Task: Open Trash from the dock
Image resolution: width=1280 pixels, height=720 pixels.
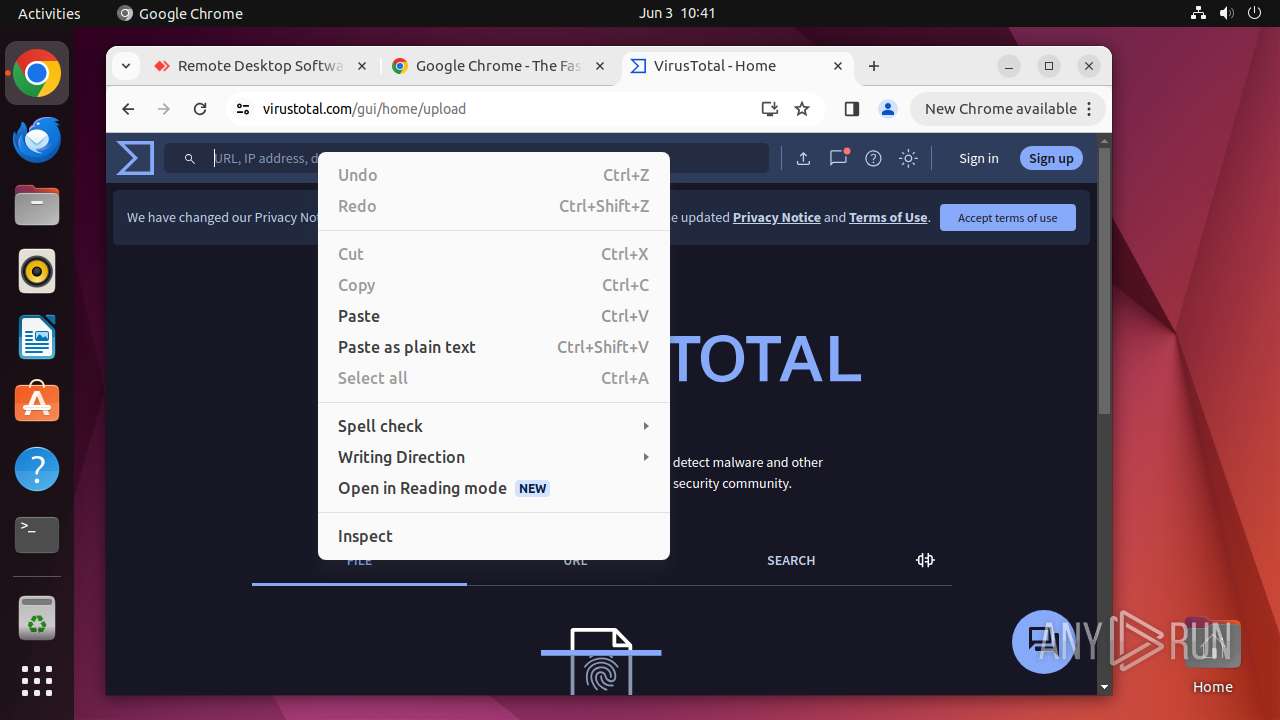Action: [x=37, y=619]
